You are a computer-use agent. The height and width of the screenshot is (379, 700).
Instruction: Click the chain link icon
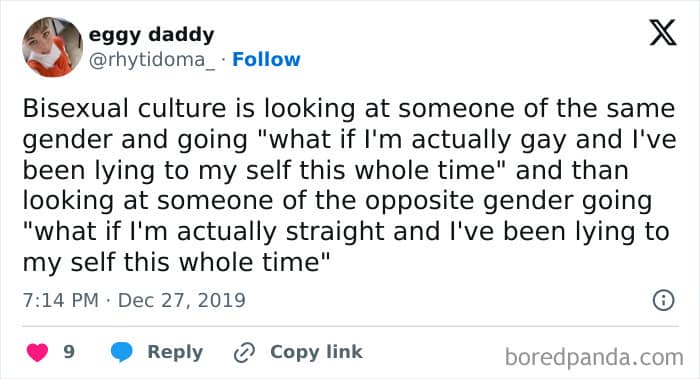pos(244,352)
